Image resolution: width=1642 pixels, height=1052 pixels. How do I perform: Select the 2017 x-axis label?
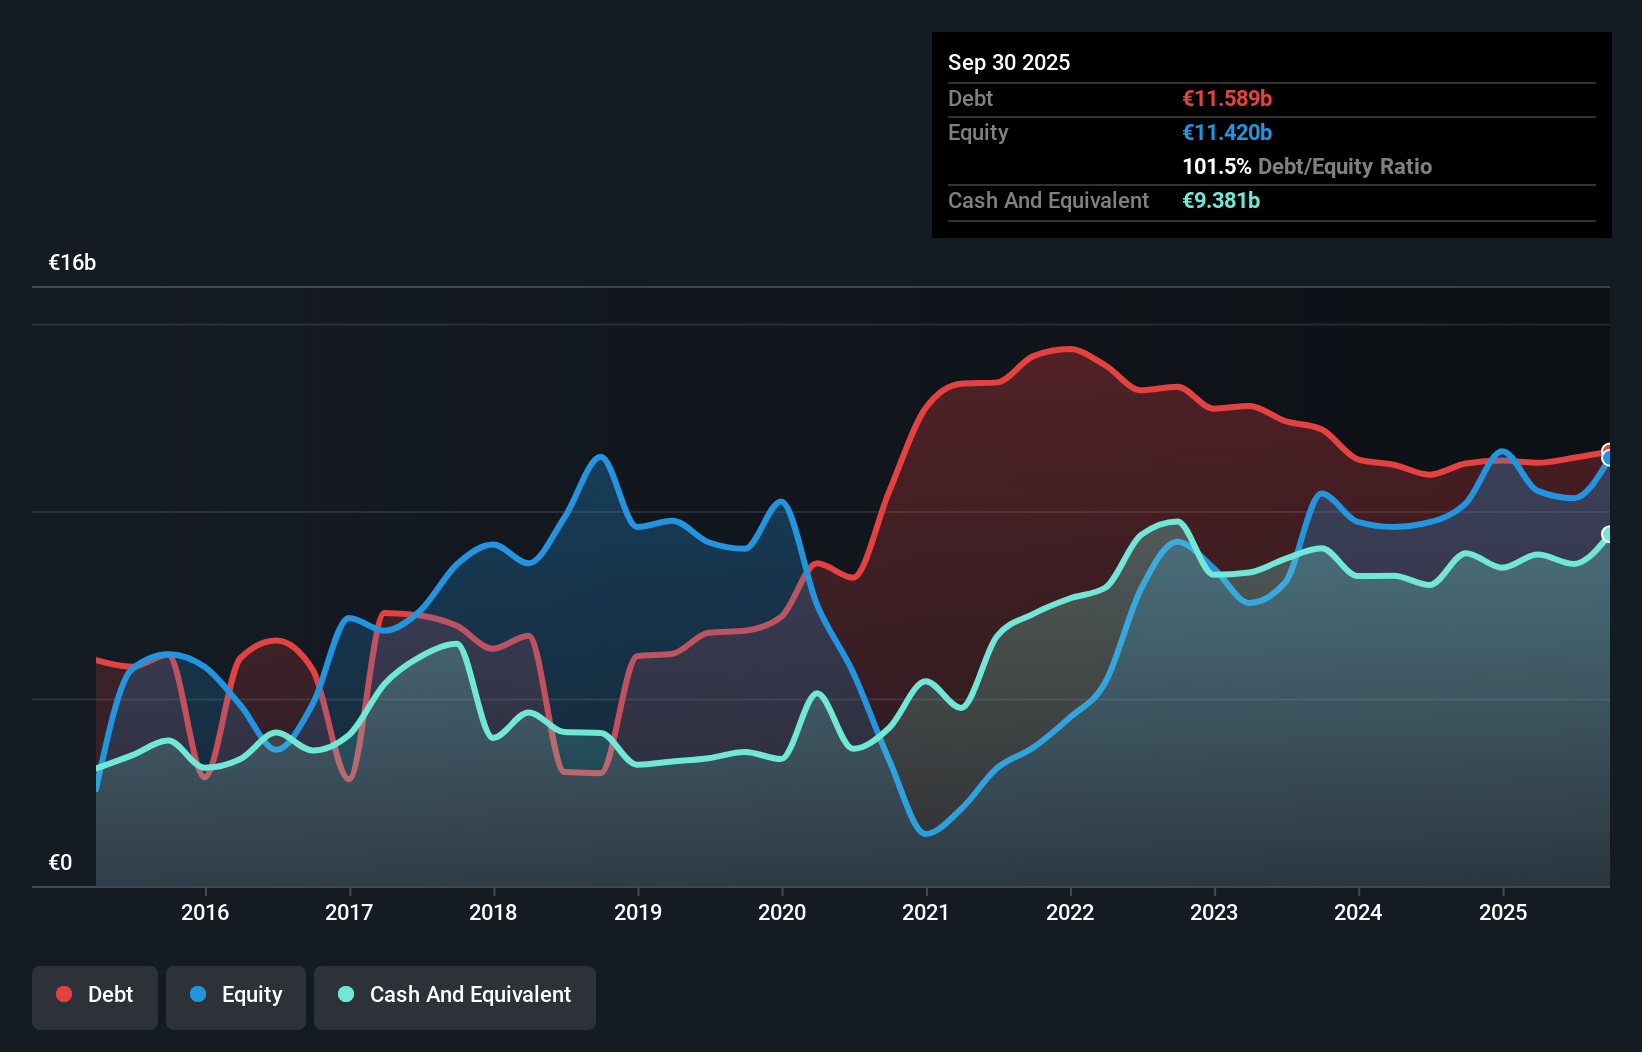pyautogui.click(x=349, y=912)
